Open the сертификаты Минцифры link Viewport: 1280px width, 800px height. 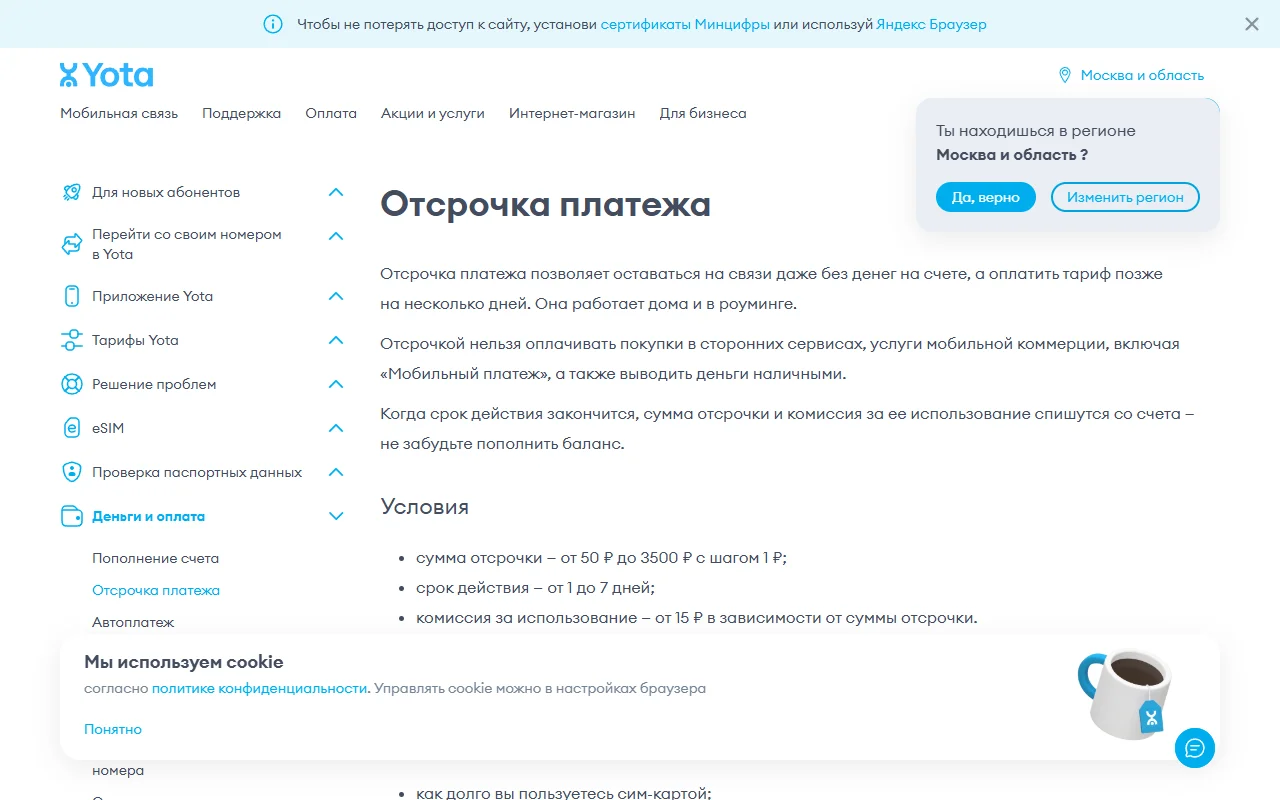pyautogui.click(x=685, y=24)
